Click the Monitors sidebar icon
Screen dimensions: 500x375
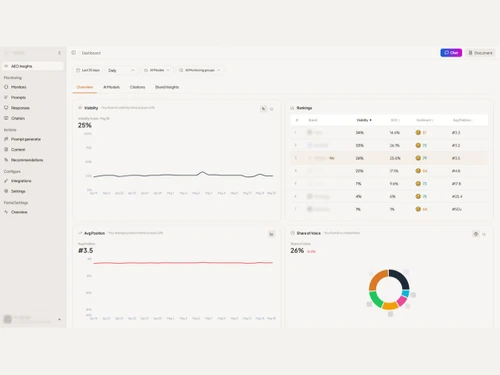pyautogui.click(x=6, y=87)
